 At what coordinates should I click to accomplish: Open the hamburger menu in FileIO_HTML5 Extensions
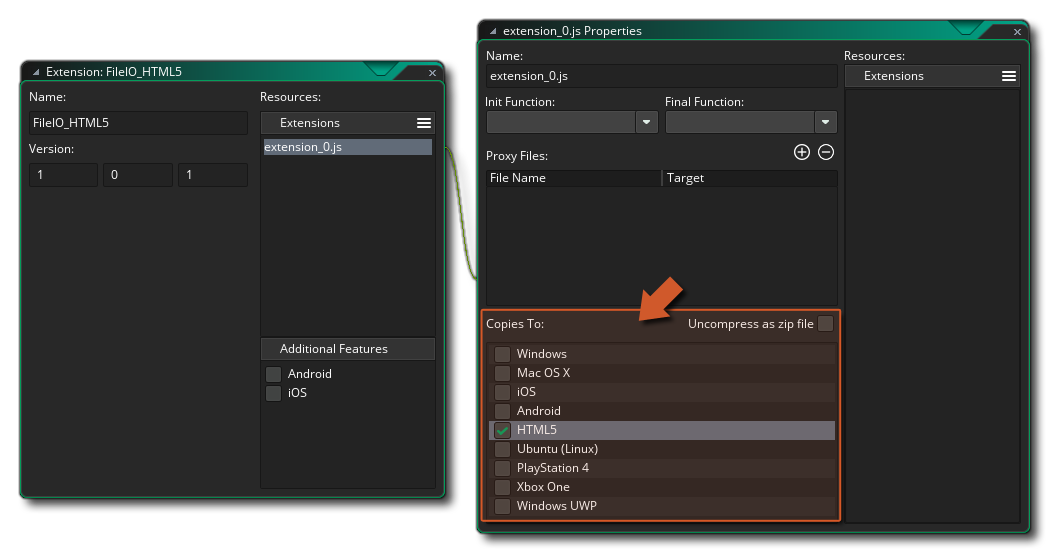tap(424, 123)
